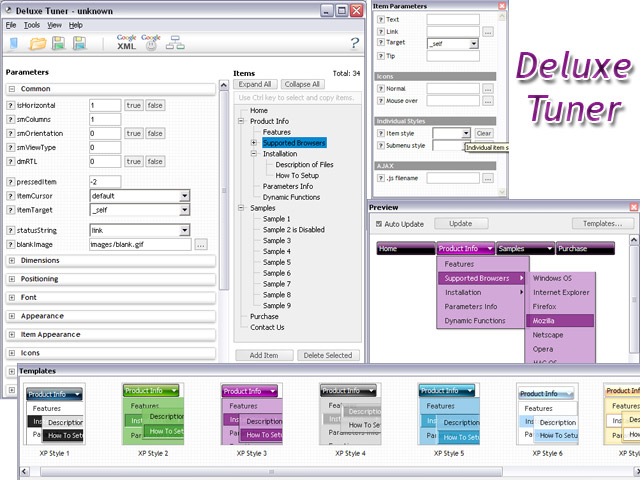Click the browse button beside blankImage field

click(x=201, y=244)
